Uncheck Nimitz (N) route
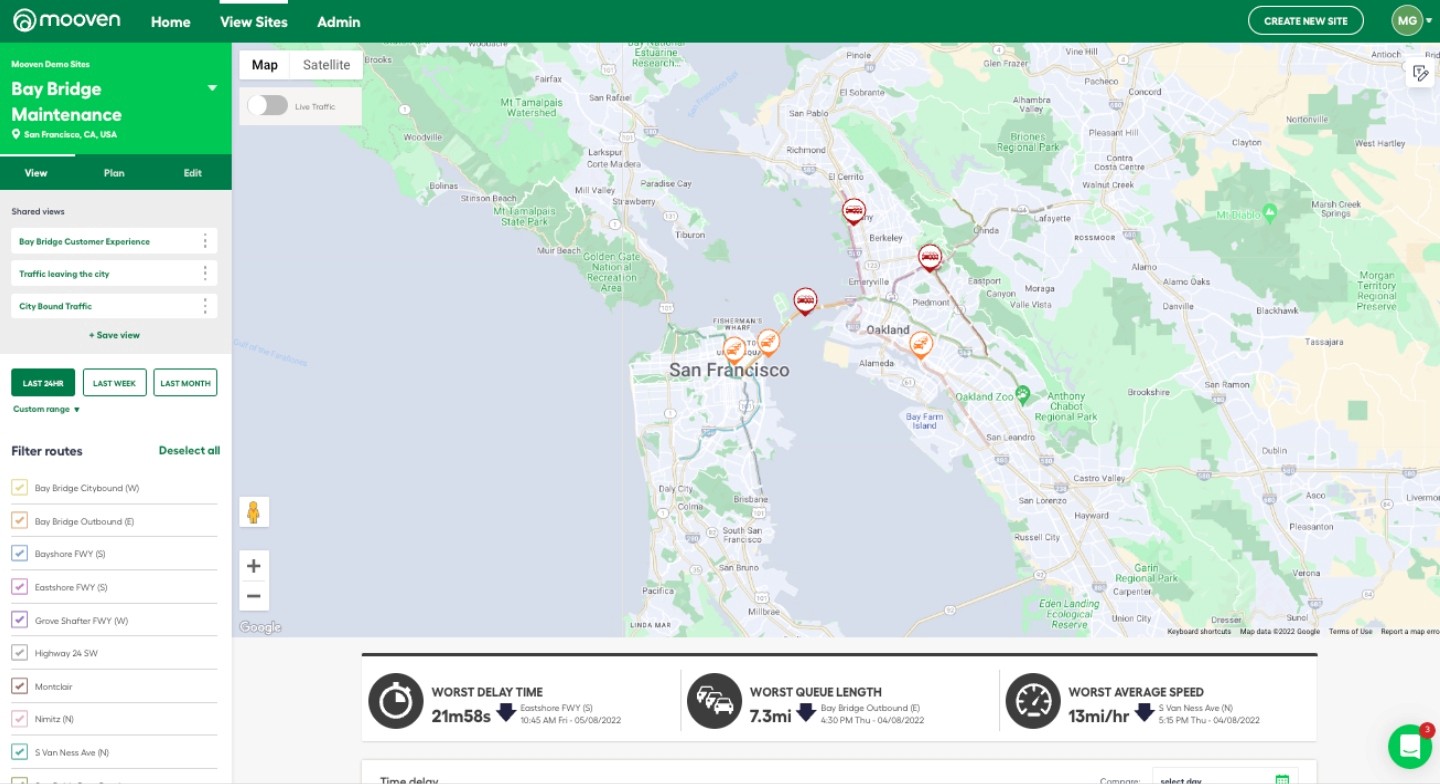Image resolution: width=1440 pixels, height=784 pixels. (19, 719)
